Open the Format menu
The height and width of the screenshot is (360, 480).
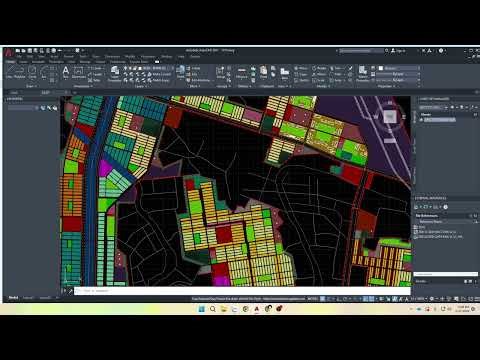pyautogui.click(x=68, y=57)
